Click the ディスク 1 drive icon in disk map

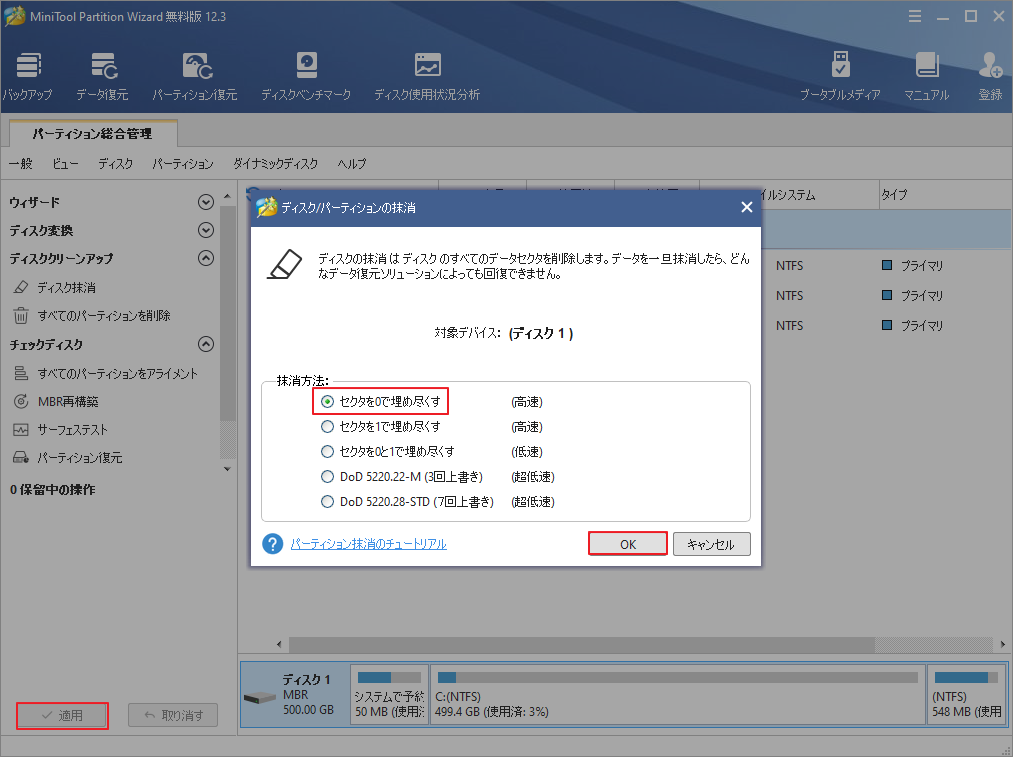coord(260,698)
